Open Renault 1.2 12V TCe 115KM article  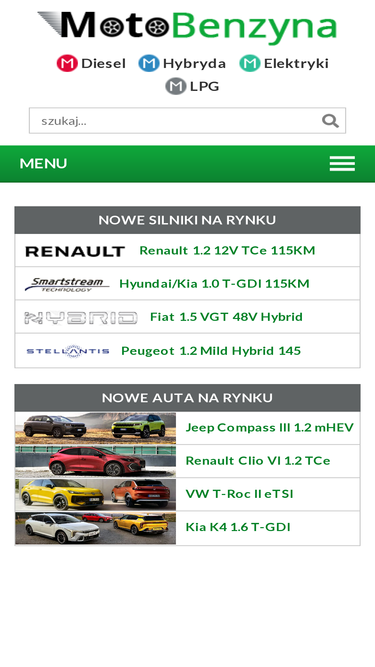[227, 251]
